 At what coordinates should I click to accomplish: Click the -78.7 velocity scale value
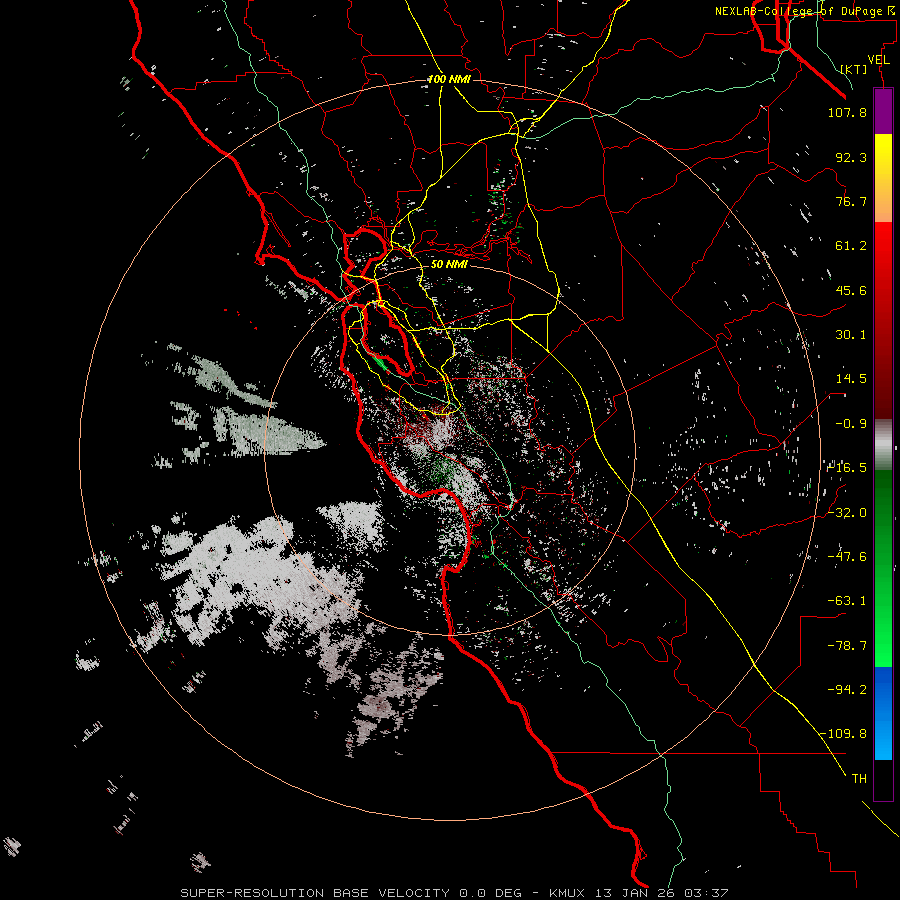[847, 646]
